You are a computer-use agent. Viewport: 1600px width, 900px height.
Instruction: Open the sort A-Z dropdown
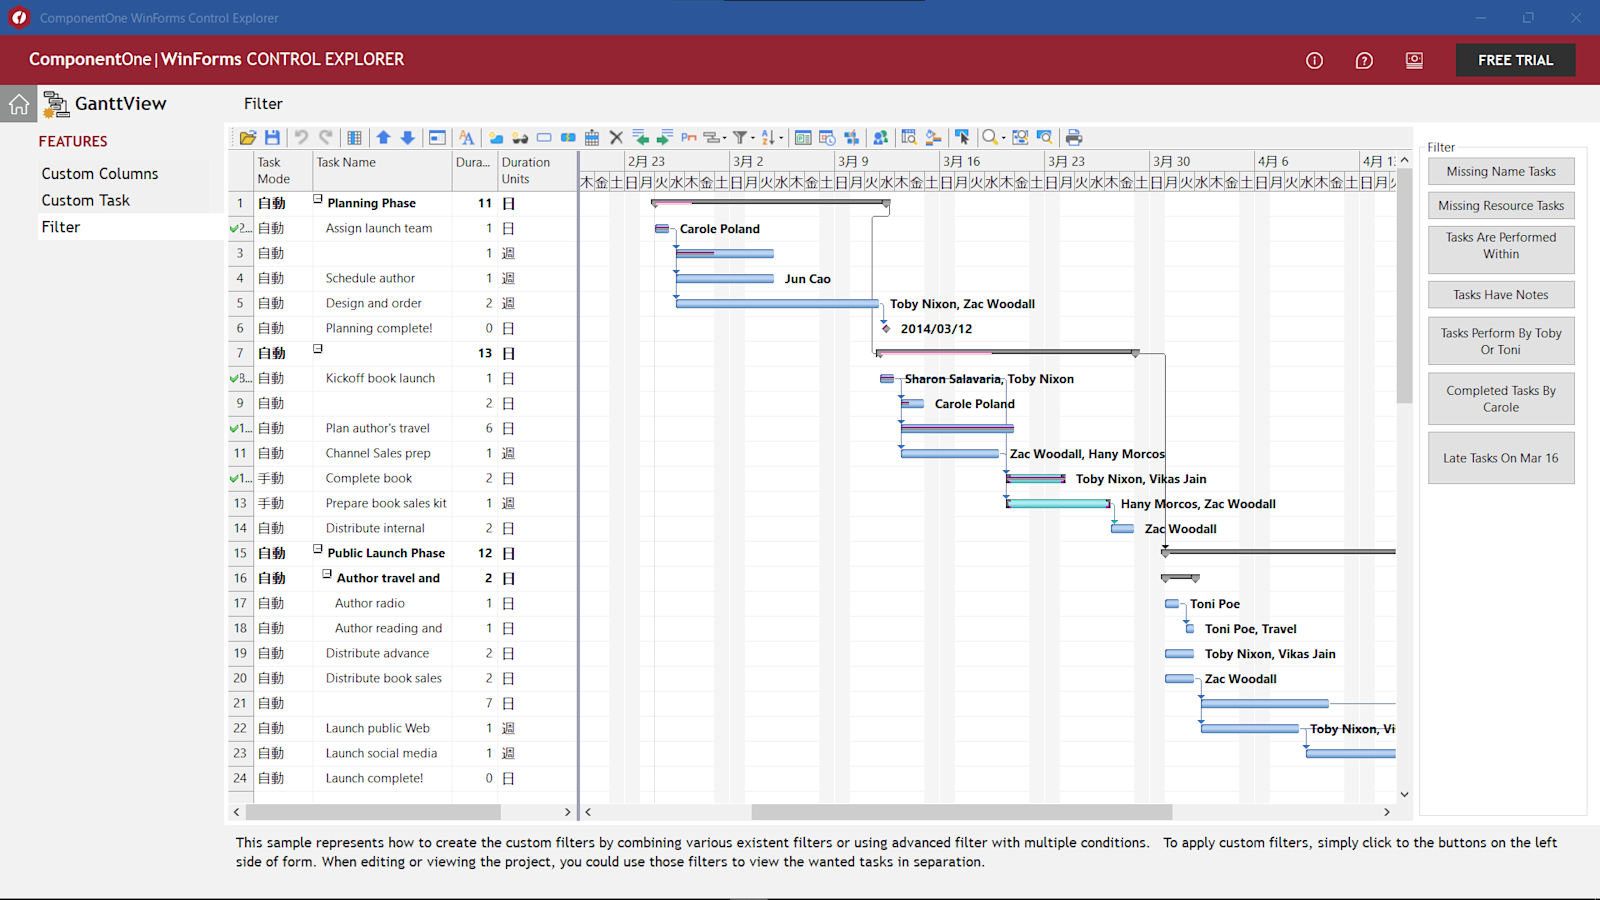point(772,137)
